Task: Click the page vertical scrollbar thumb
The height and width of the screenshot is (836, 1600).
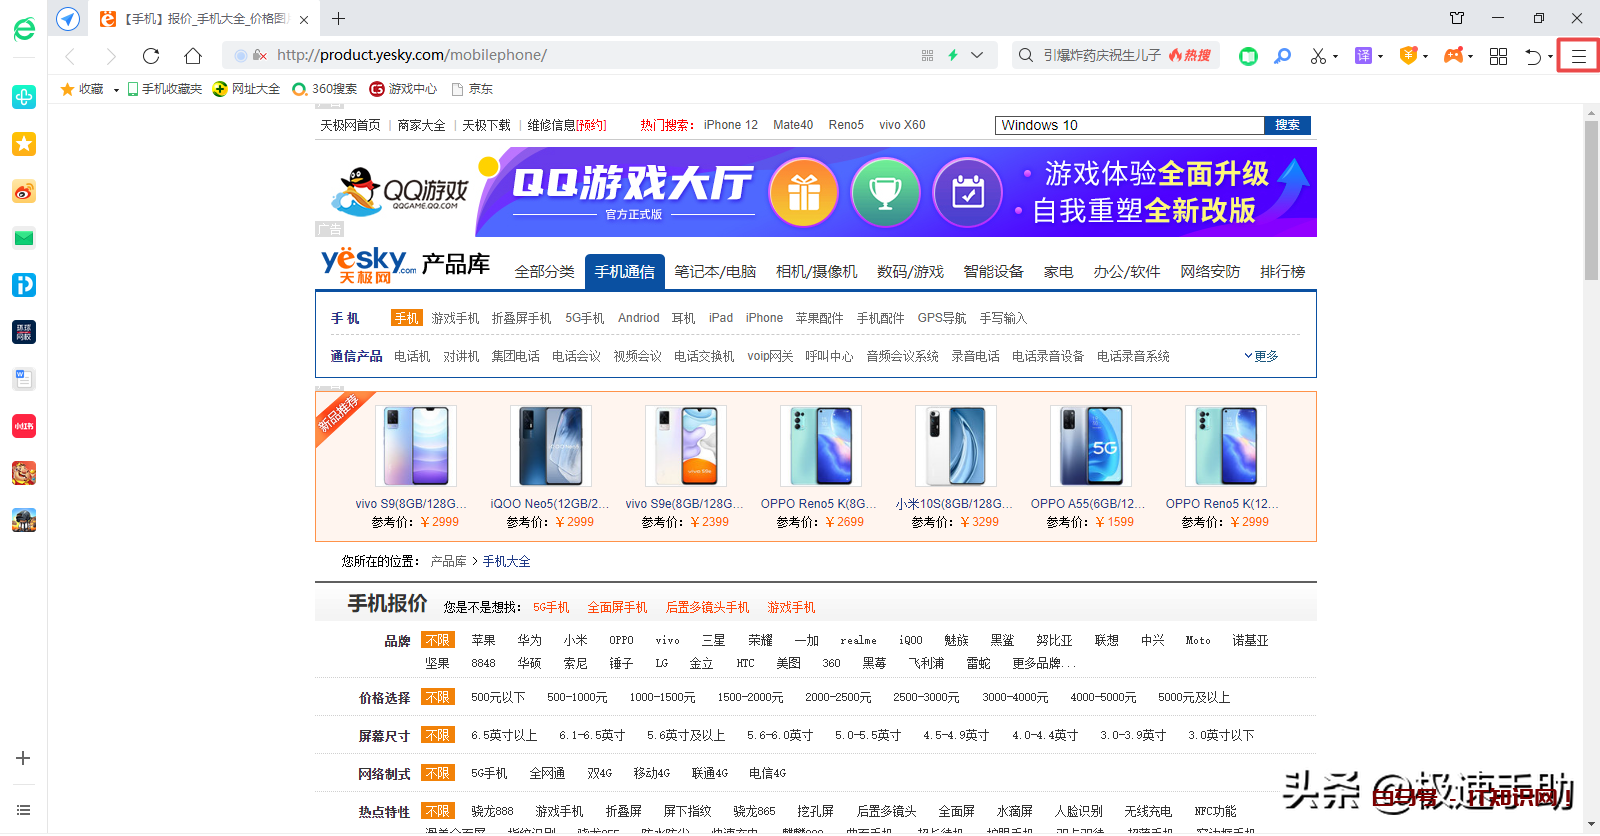Action: point(1591,200)
